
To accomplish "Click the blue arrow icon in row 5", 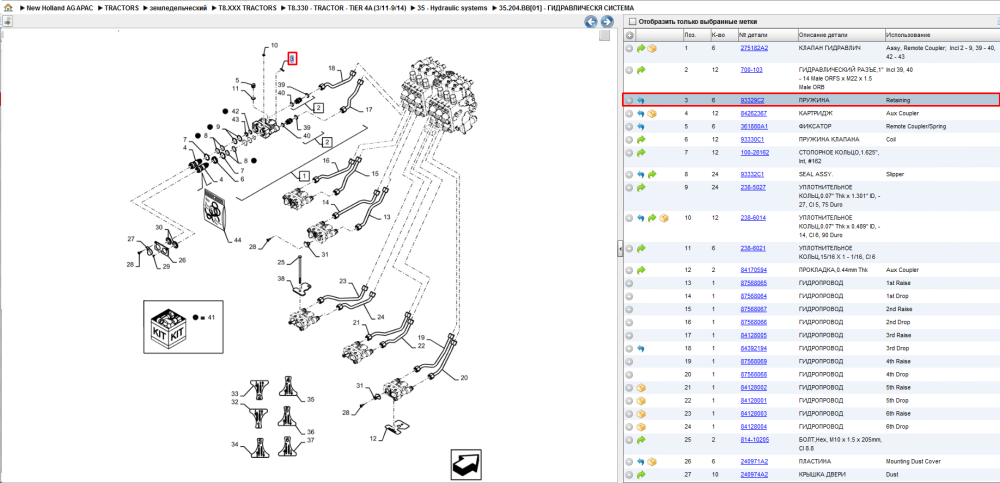I will pos(641,126).
